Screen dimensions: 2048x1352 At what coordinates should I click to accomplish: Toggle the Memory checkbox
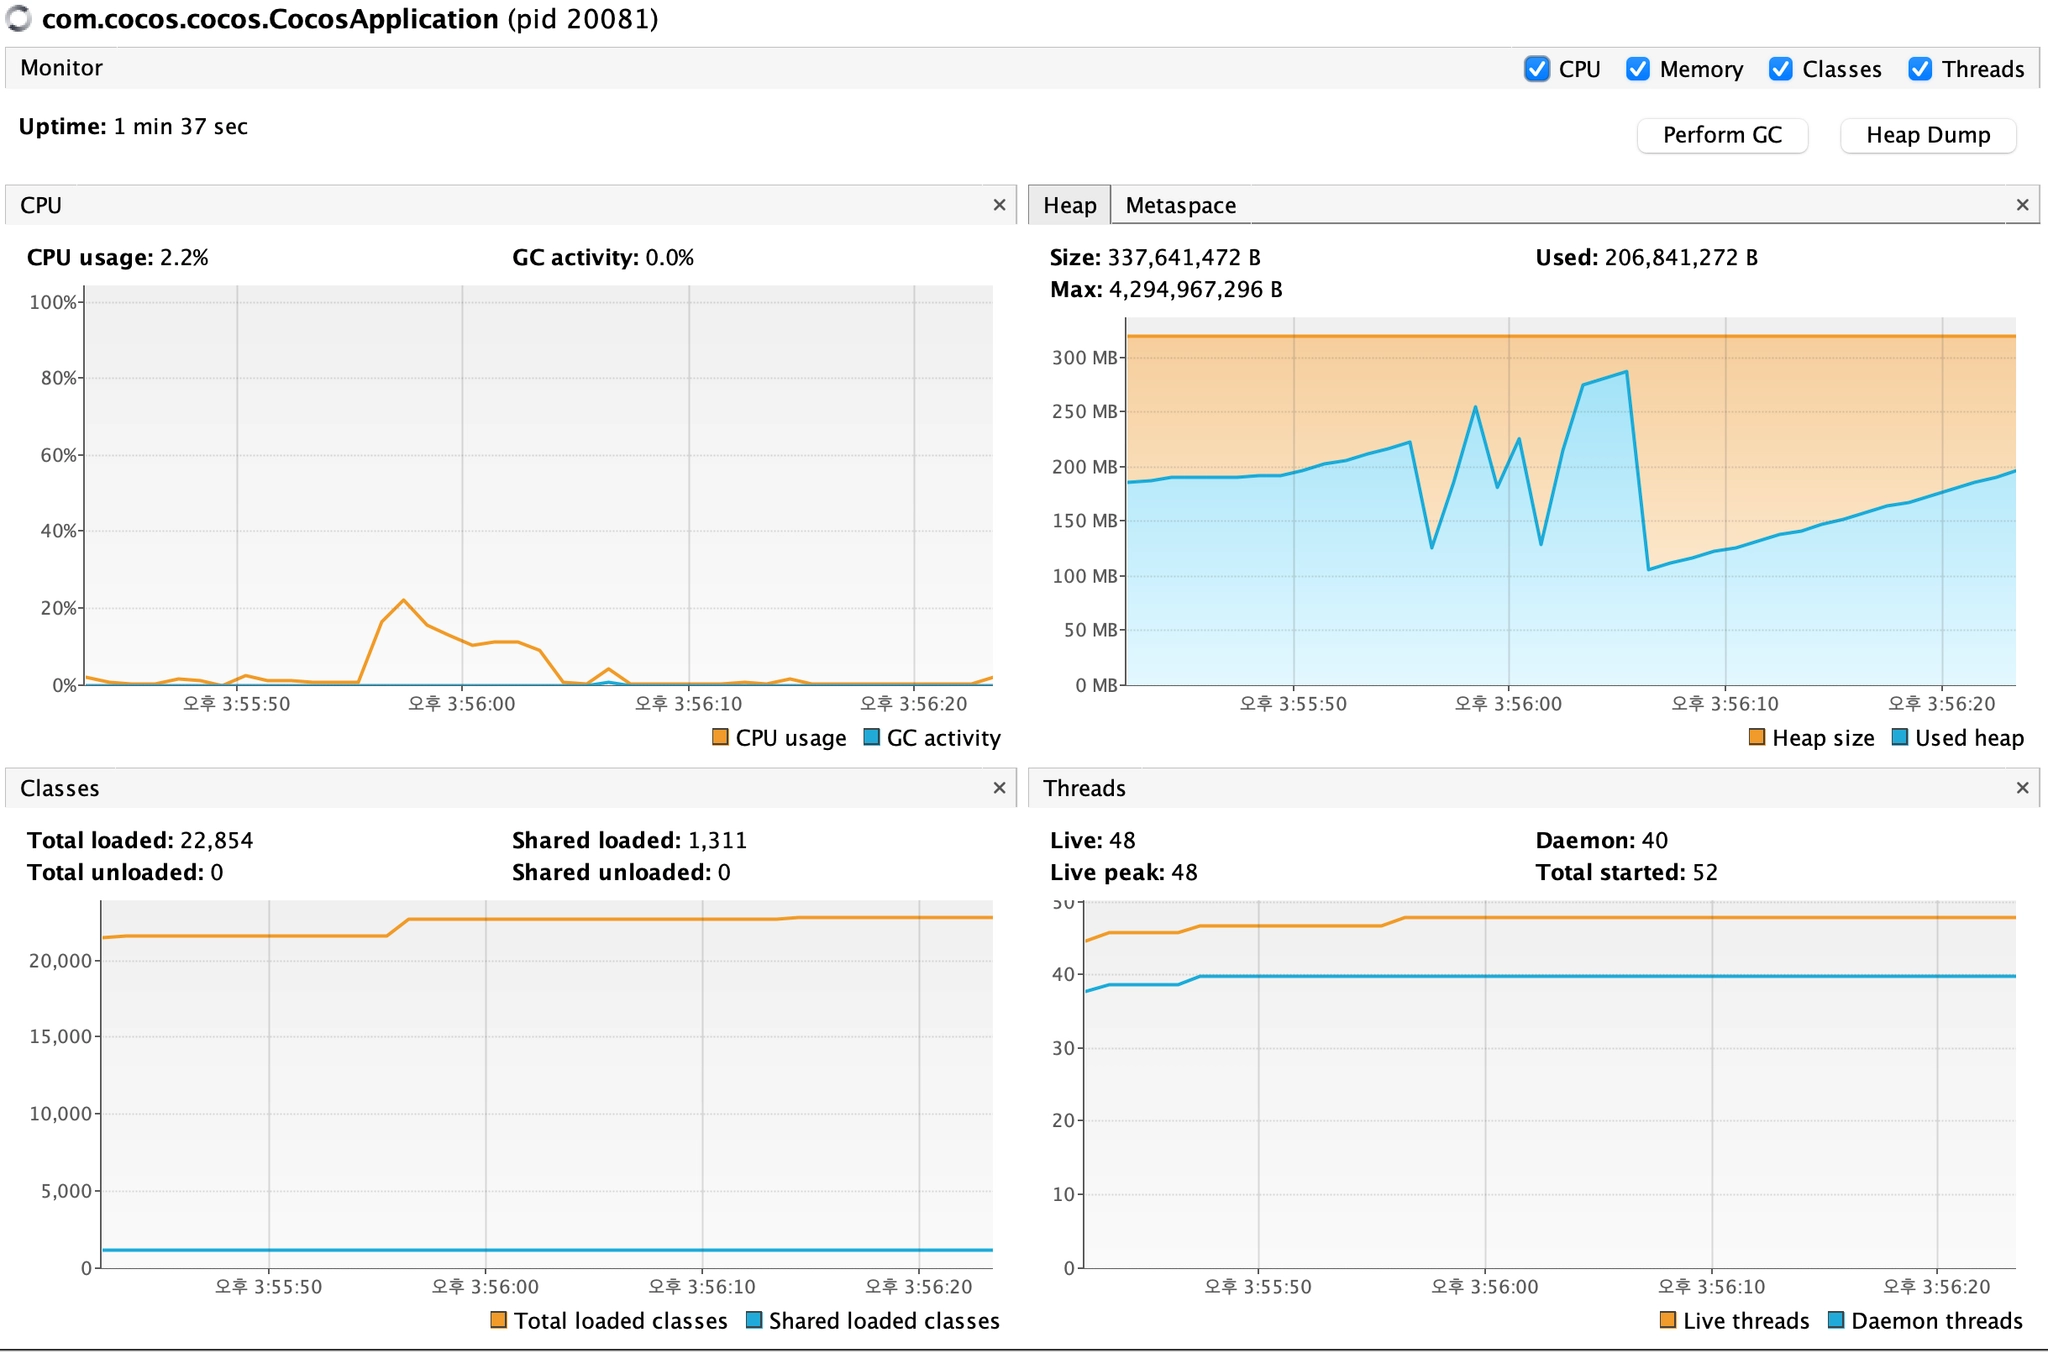(x=1638, y=69)
